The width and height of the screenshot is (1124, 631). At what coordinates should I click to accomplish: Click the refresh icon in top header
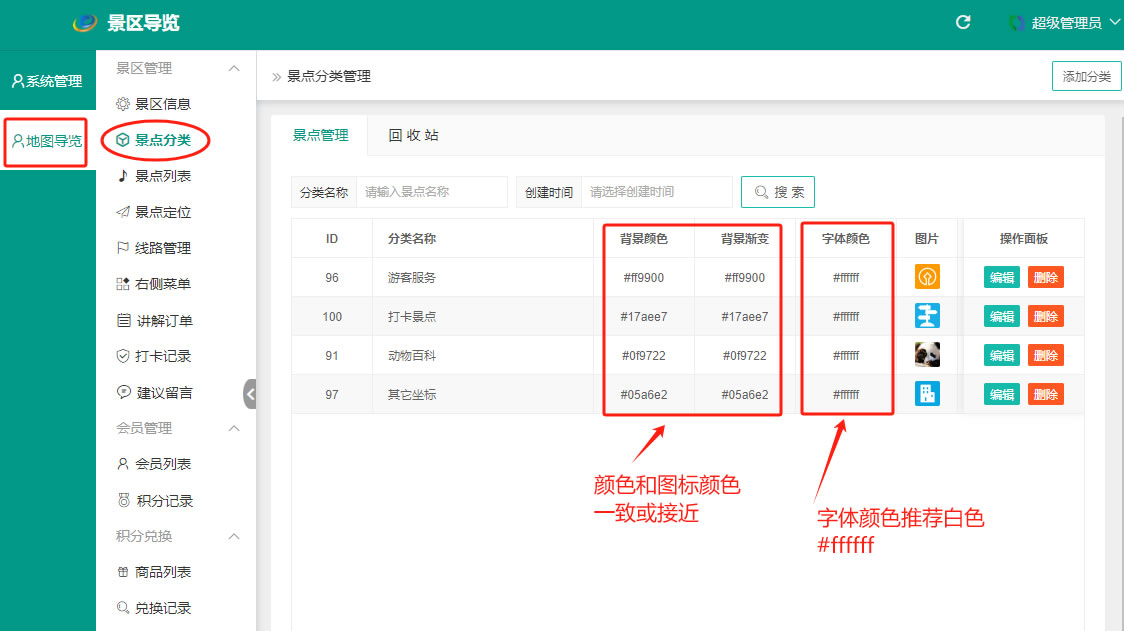tap(963, 22)
